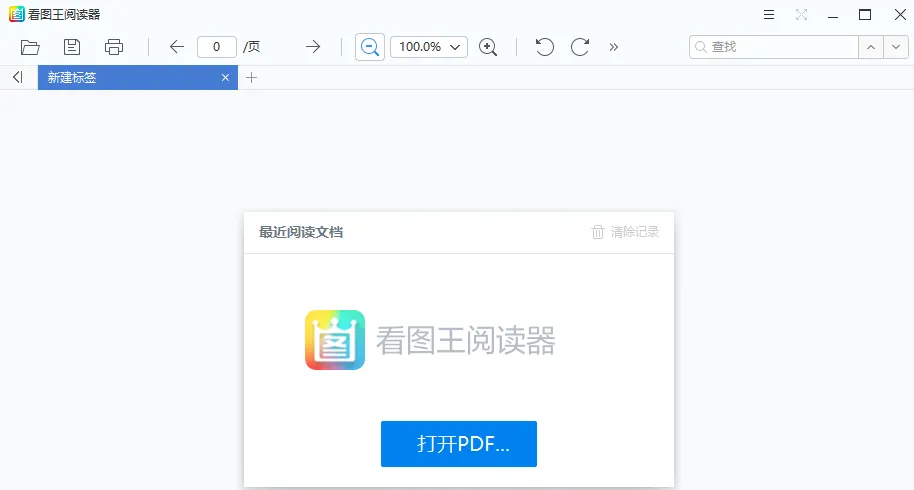Show more toolbar tools via double chevron

613,47
